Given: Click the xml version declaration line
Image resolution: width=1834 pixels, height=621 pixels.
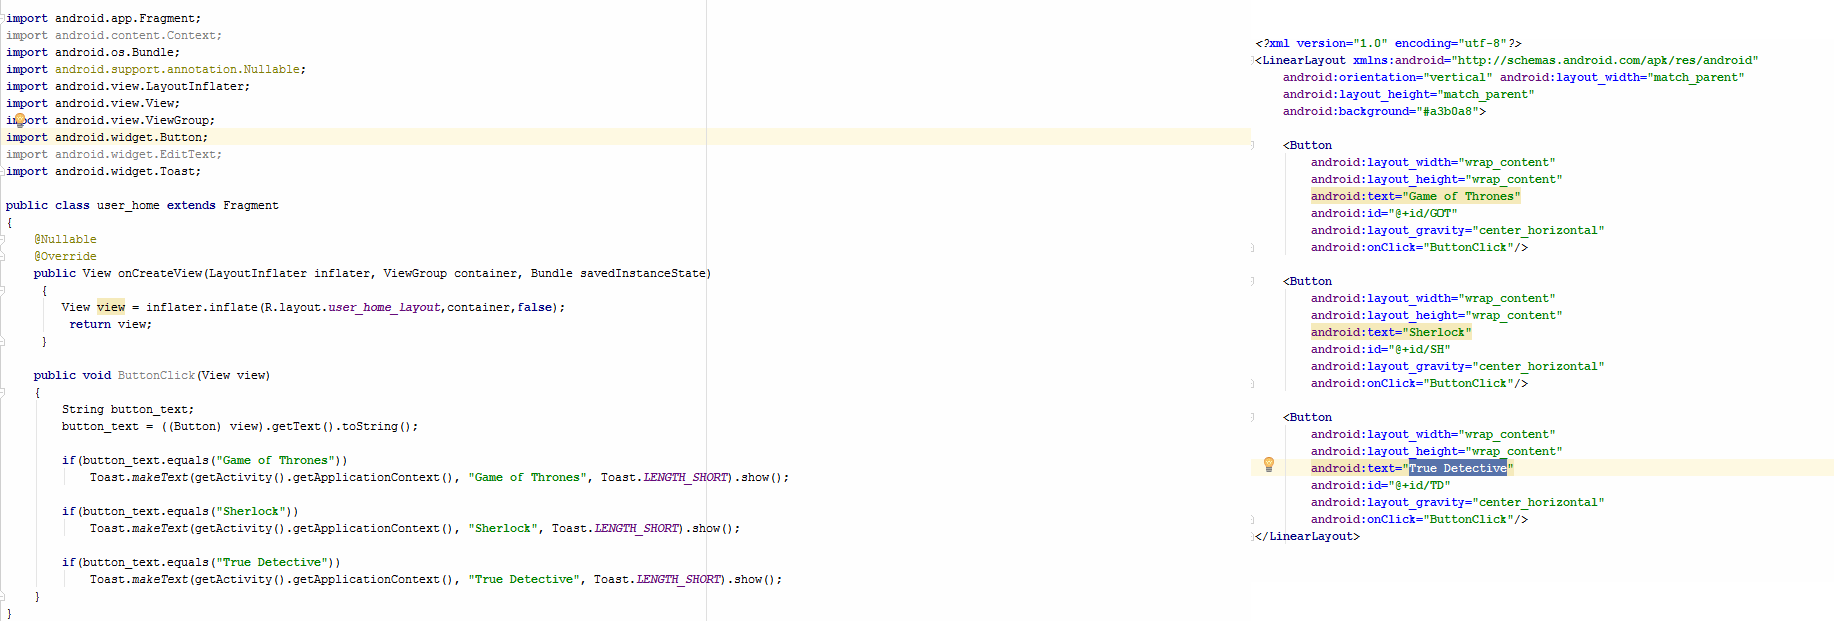Looking at the screenshot, I should coord(1388,43).
